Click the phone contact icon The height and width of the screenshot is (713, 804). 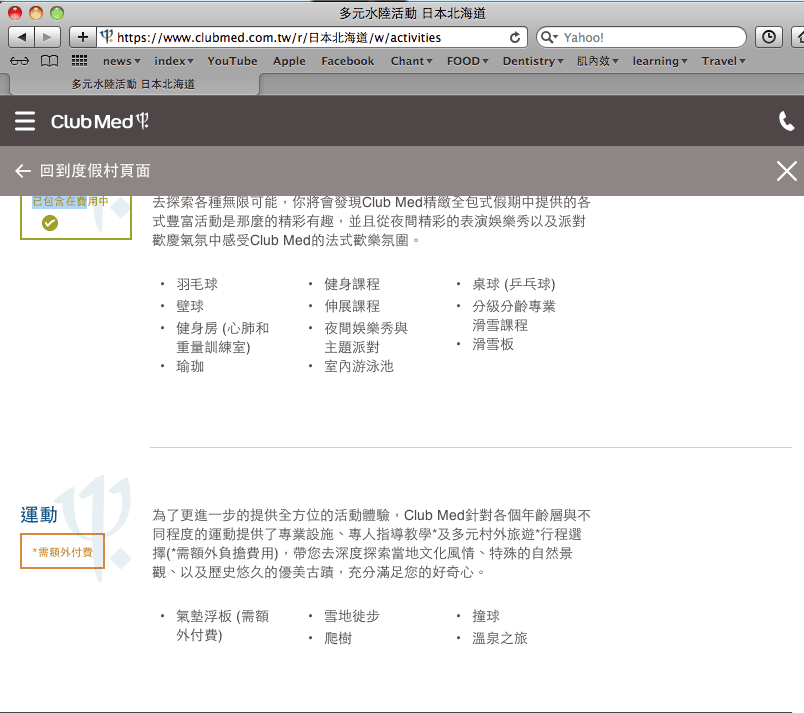pyautogui.click(x=787, y=121)
